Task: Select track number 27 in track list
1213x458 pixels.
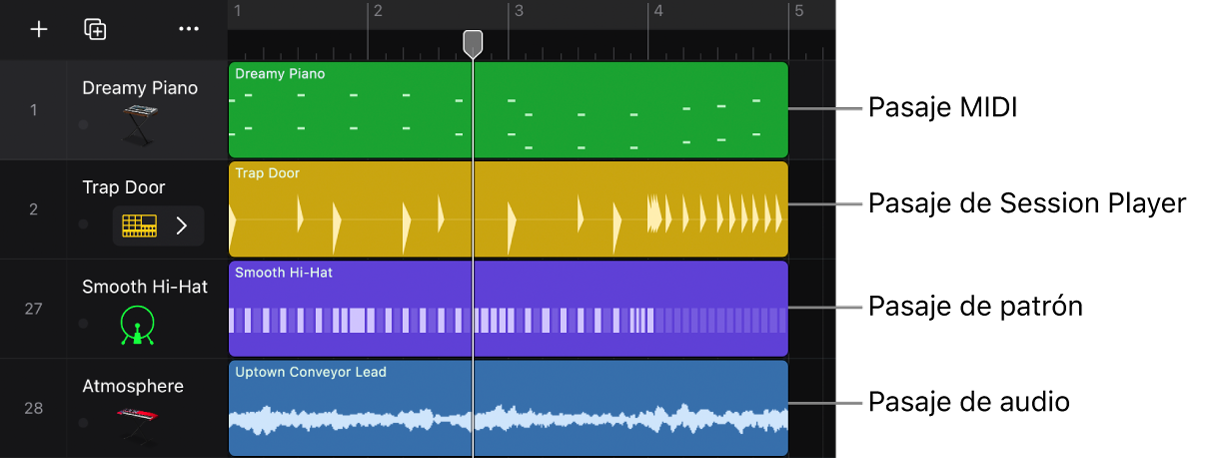Action: (33, 309)
